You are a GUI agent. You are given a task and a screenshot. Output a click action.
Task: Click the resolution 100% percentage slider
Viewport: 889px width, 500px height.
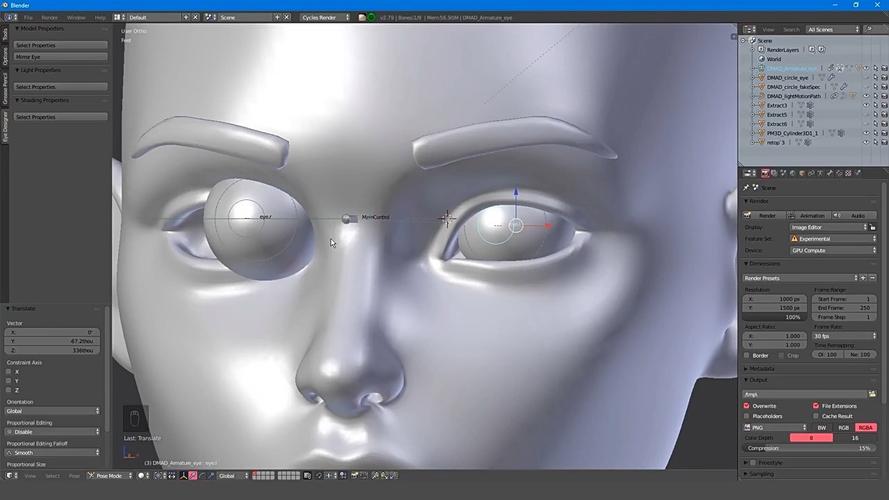point(774,317)
